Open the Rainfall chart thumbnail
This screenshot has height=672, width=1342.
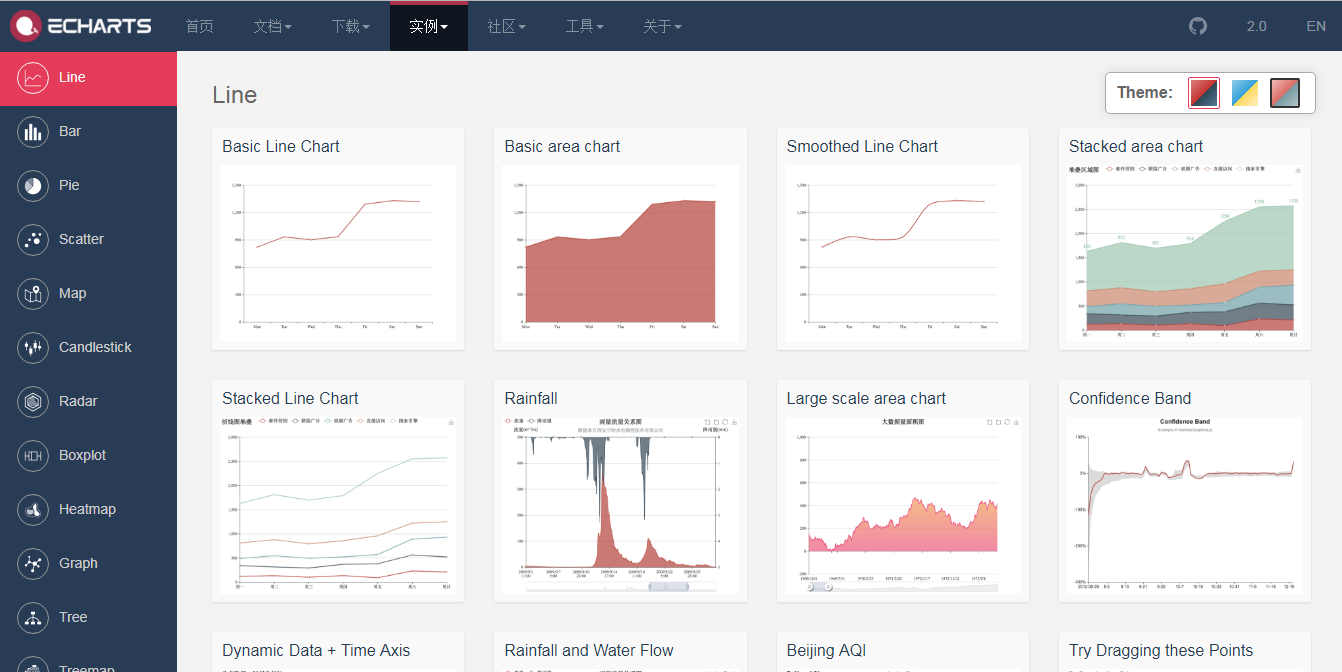(x=620, y=504)
